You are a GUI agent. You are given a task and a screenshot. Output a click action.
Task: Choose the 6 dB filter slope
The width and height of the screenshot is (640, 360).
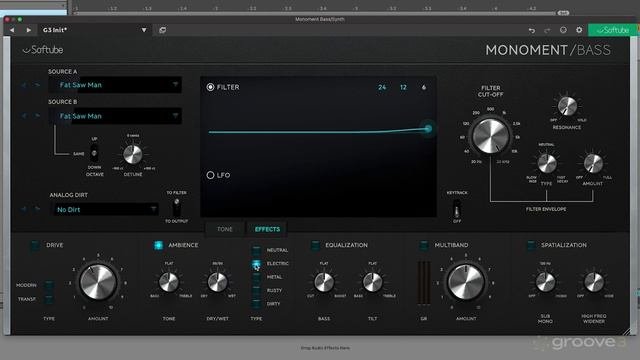[424, 87]
